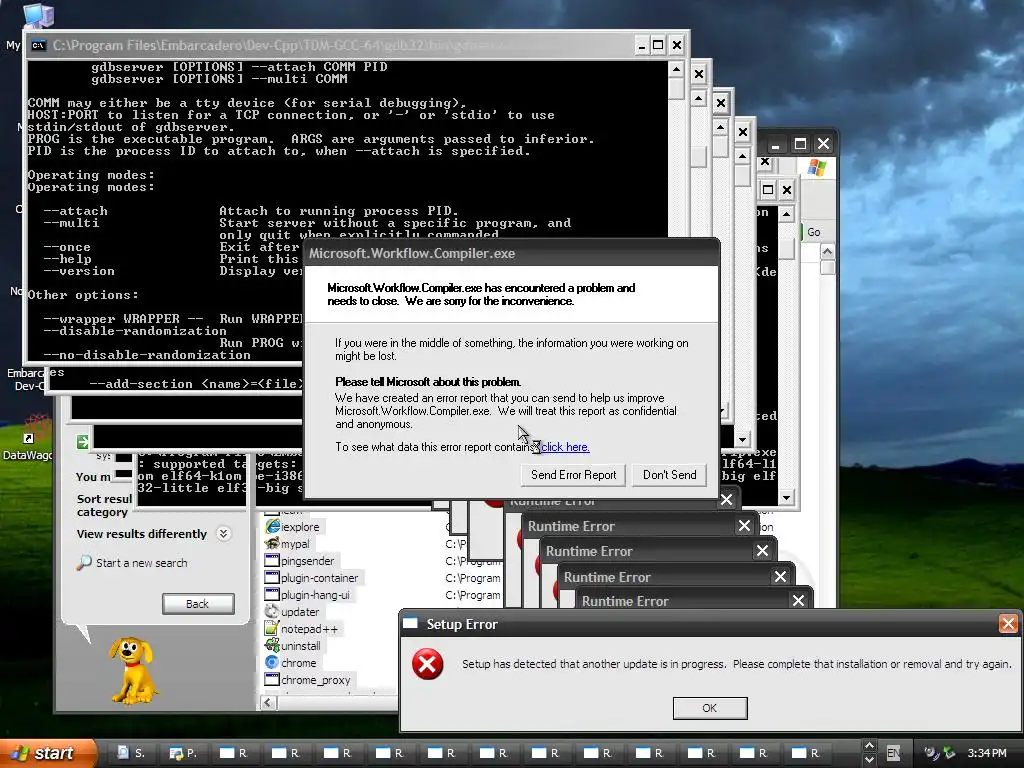This screenshot has width=1024, height=768.
Task: Select the pingsender file icon
Action: point(272,560)
